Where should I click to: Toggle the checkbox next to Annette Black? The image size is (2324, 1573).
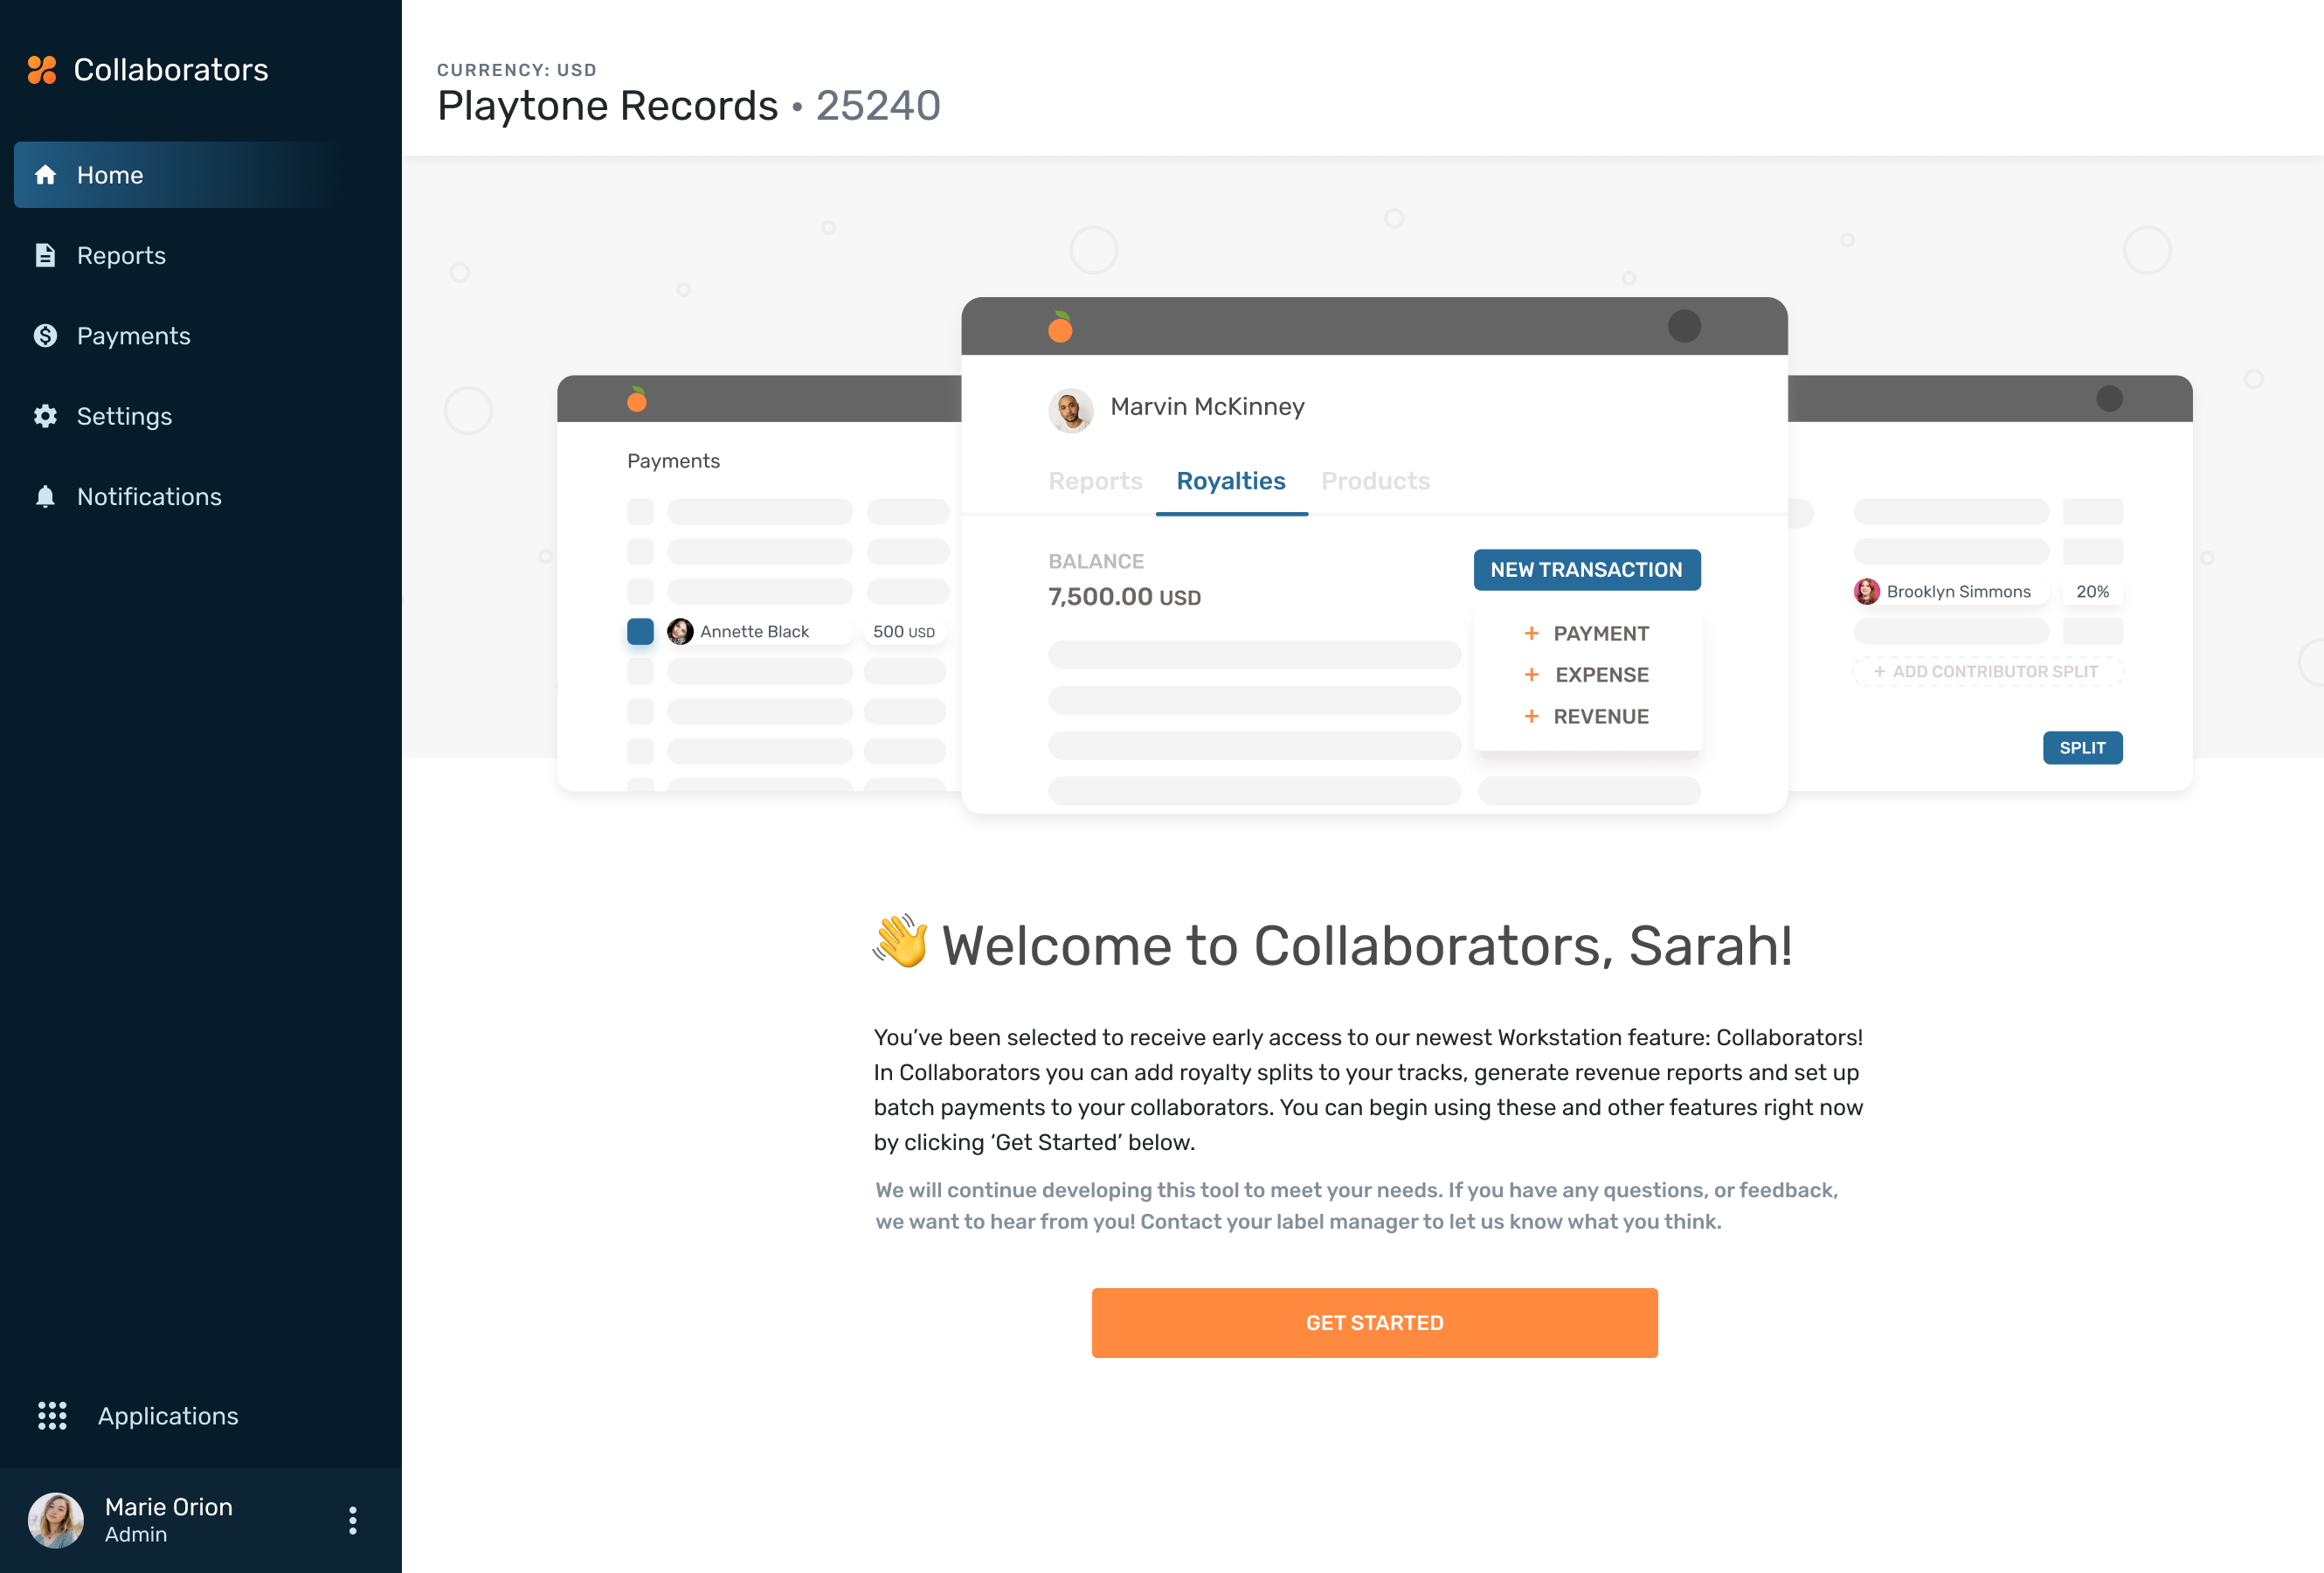(x=641, y=631)
